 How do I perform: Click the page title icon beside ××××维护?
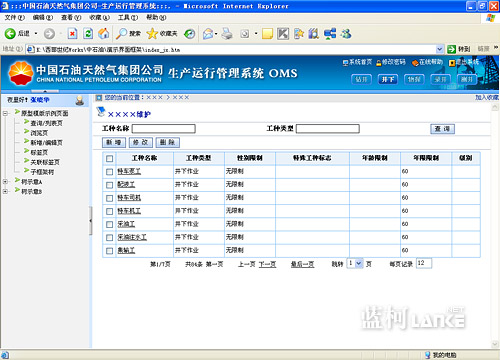[x=101, y=112]
